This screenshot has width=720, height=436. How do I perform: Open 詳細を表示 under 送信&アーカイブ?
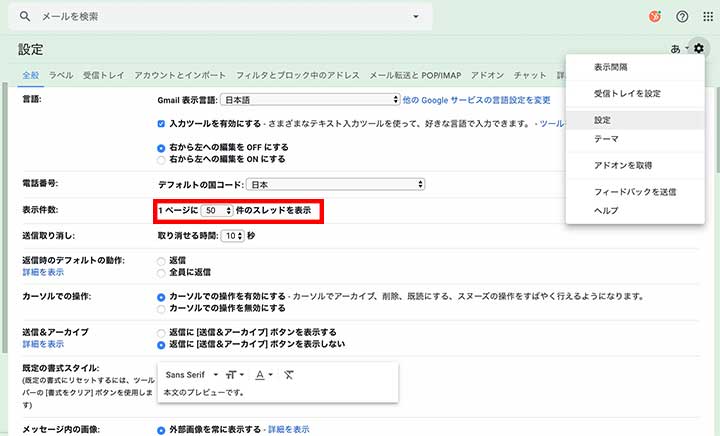pyautogui.click(x=43, y=344)
